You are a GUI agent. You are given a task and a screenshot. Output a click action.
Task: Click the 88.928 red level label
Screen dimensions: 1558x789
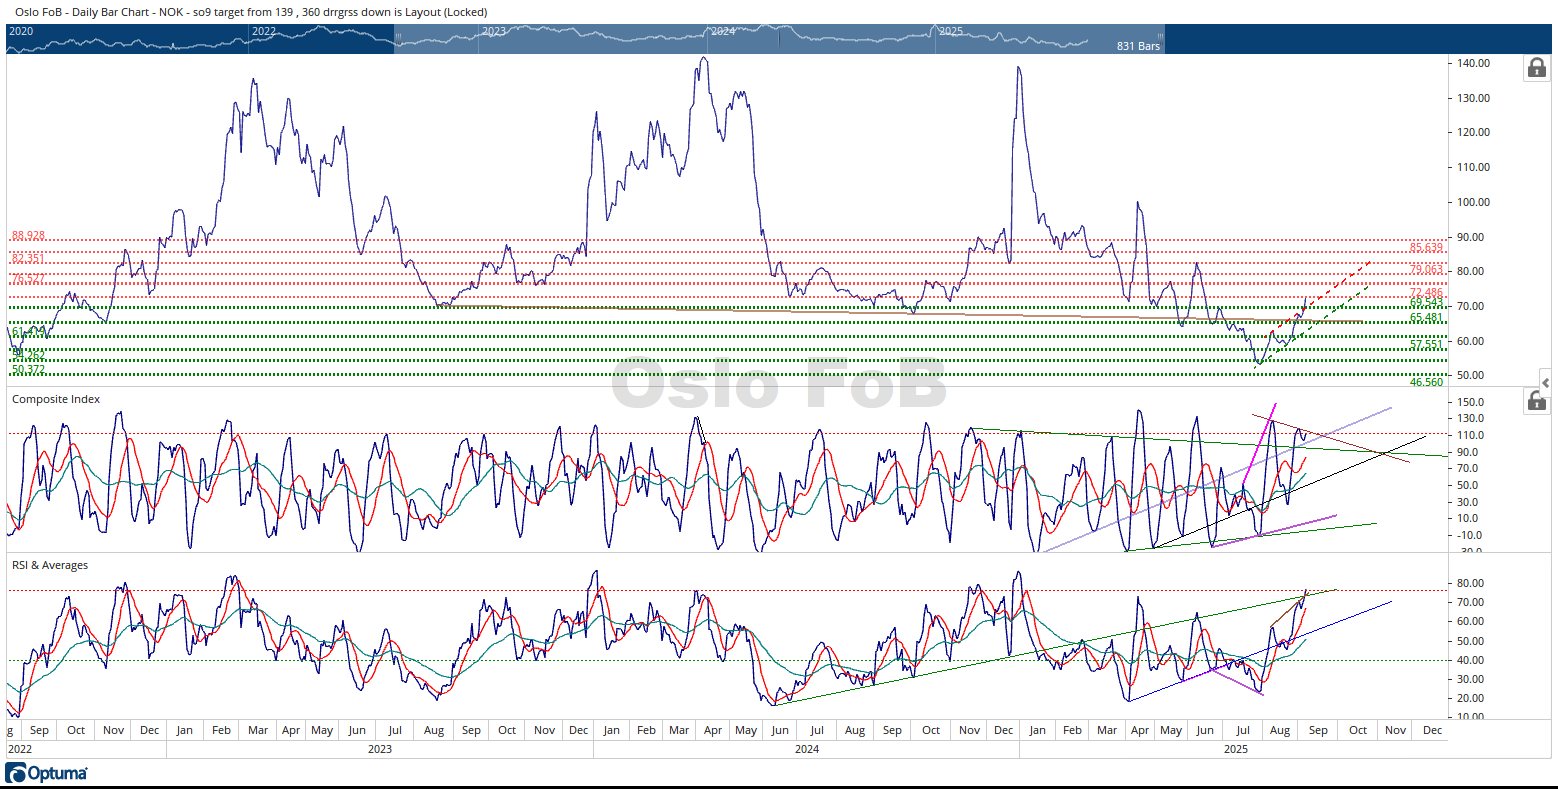pyautogui.click(x=28, y=236)
